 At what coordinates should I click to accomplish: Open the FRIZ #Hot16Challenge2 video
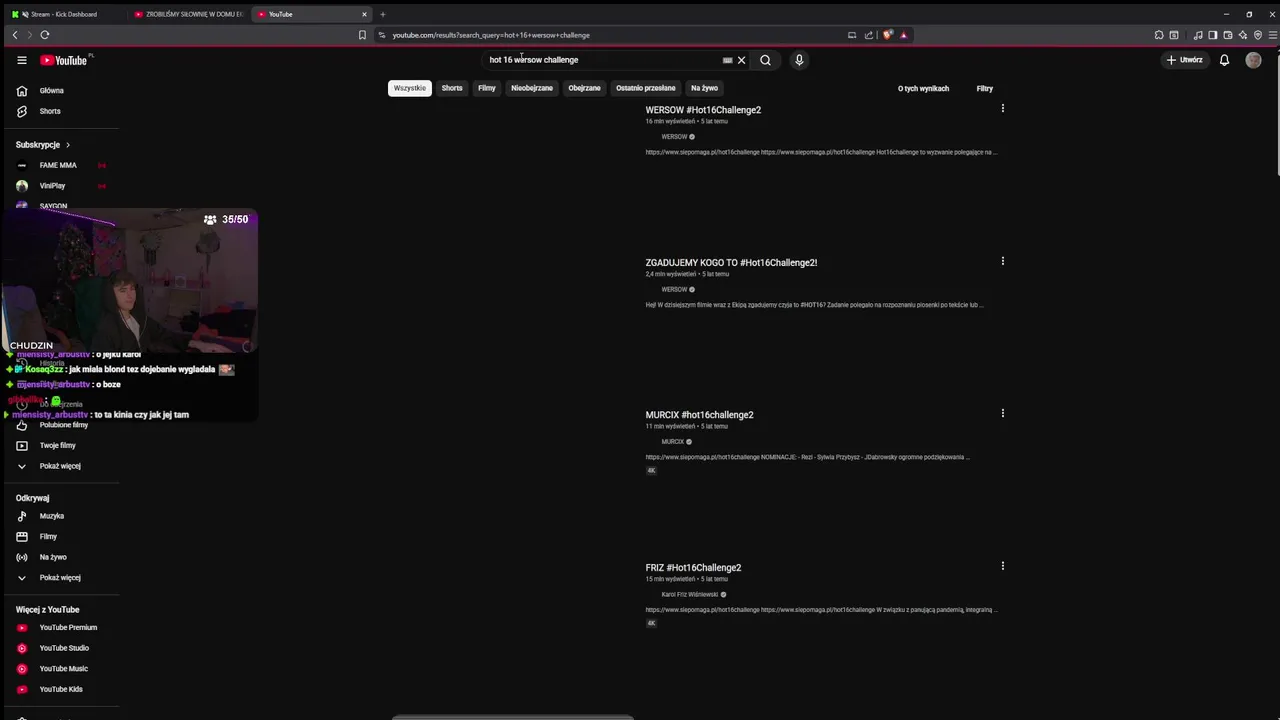pos(693,567)
